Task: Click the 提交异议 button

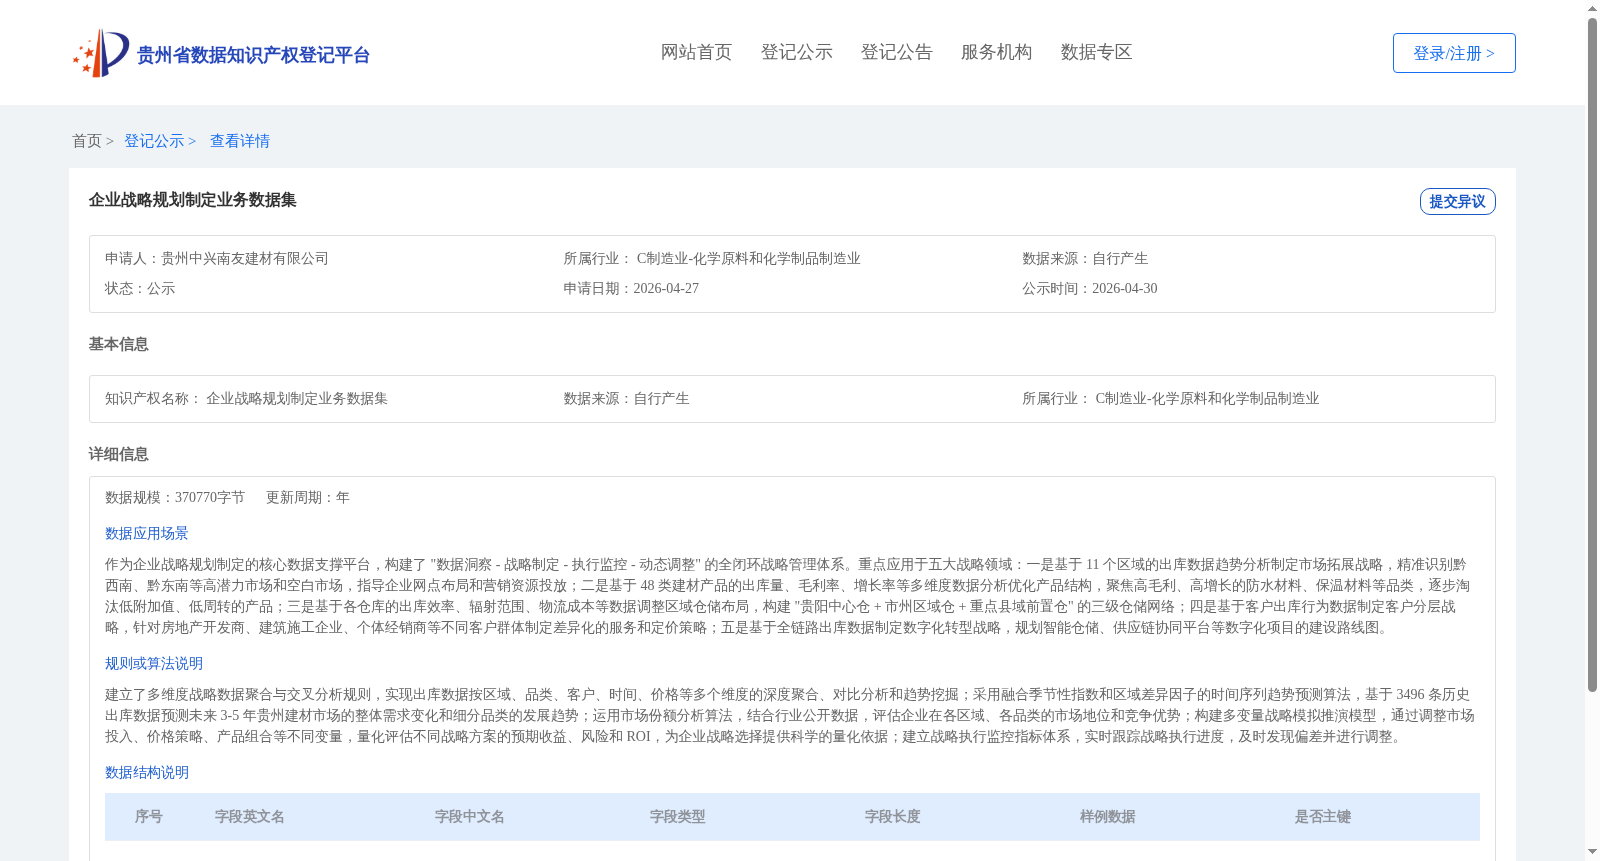Action: tap(1457, 201)
